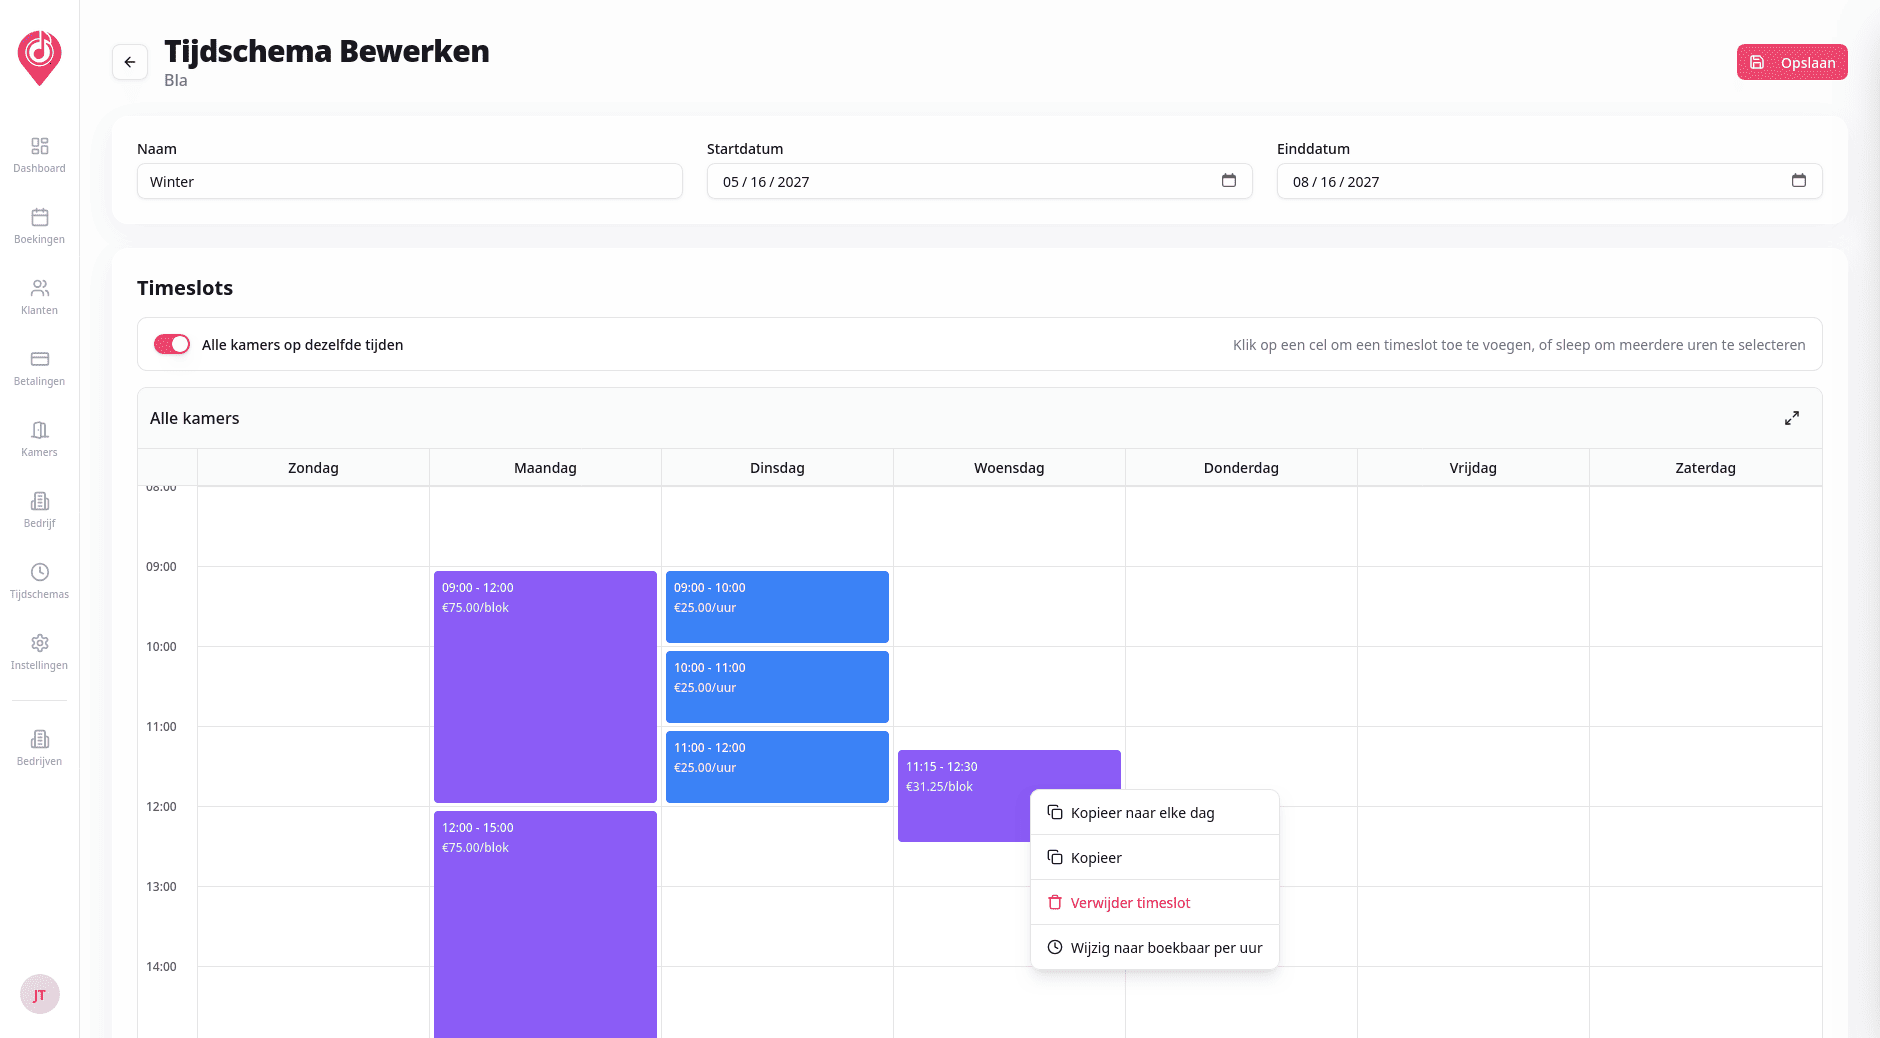Click the 12:00 time label
Screen dimensions: 1880x1038
point(161,806)
